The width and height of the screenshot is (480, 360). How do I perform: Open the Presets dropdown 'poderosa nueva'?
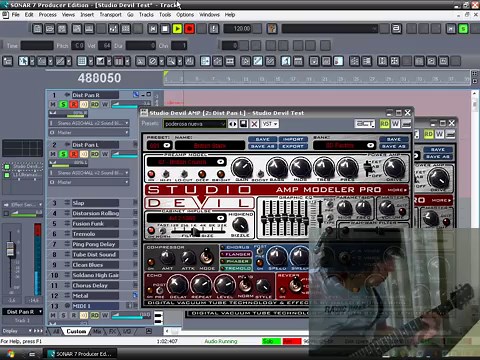tap(195, 124)
